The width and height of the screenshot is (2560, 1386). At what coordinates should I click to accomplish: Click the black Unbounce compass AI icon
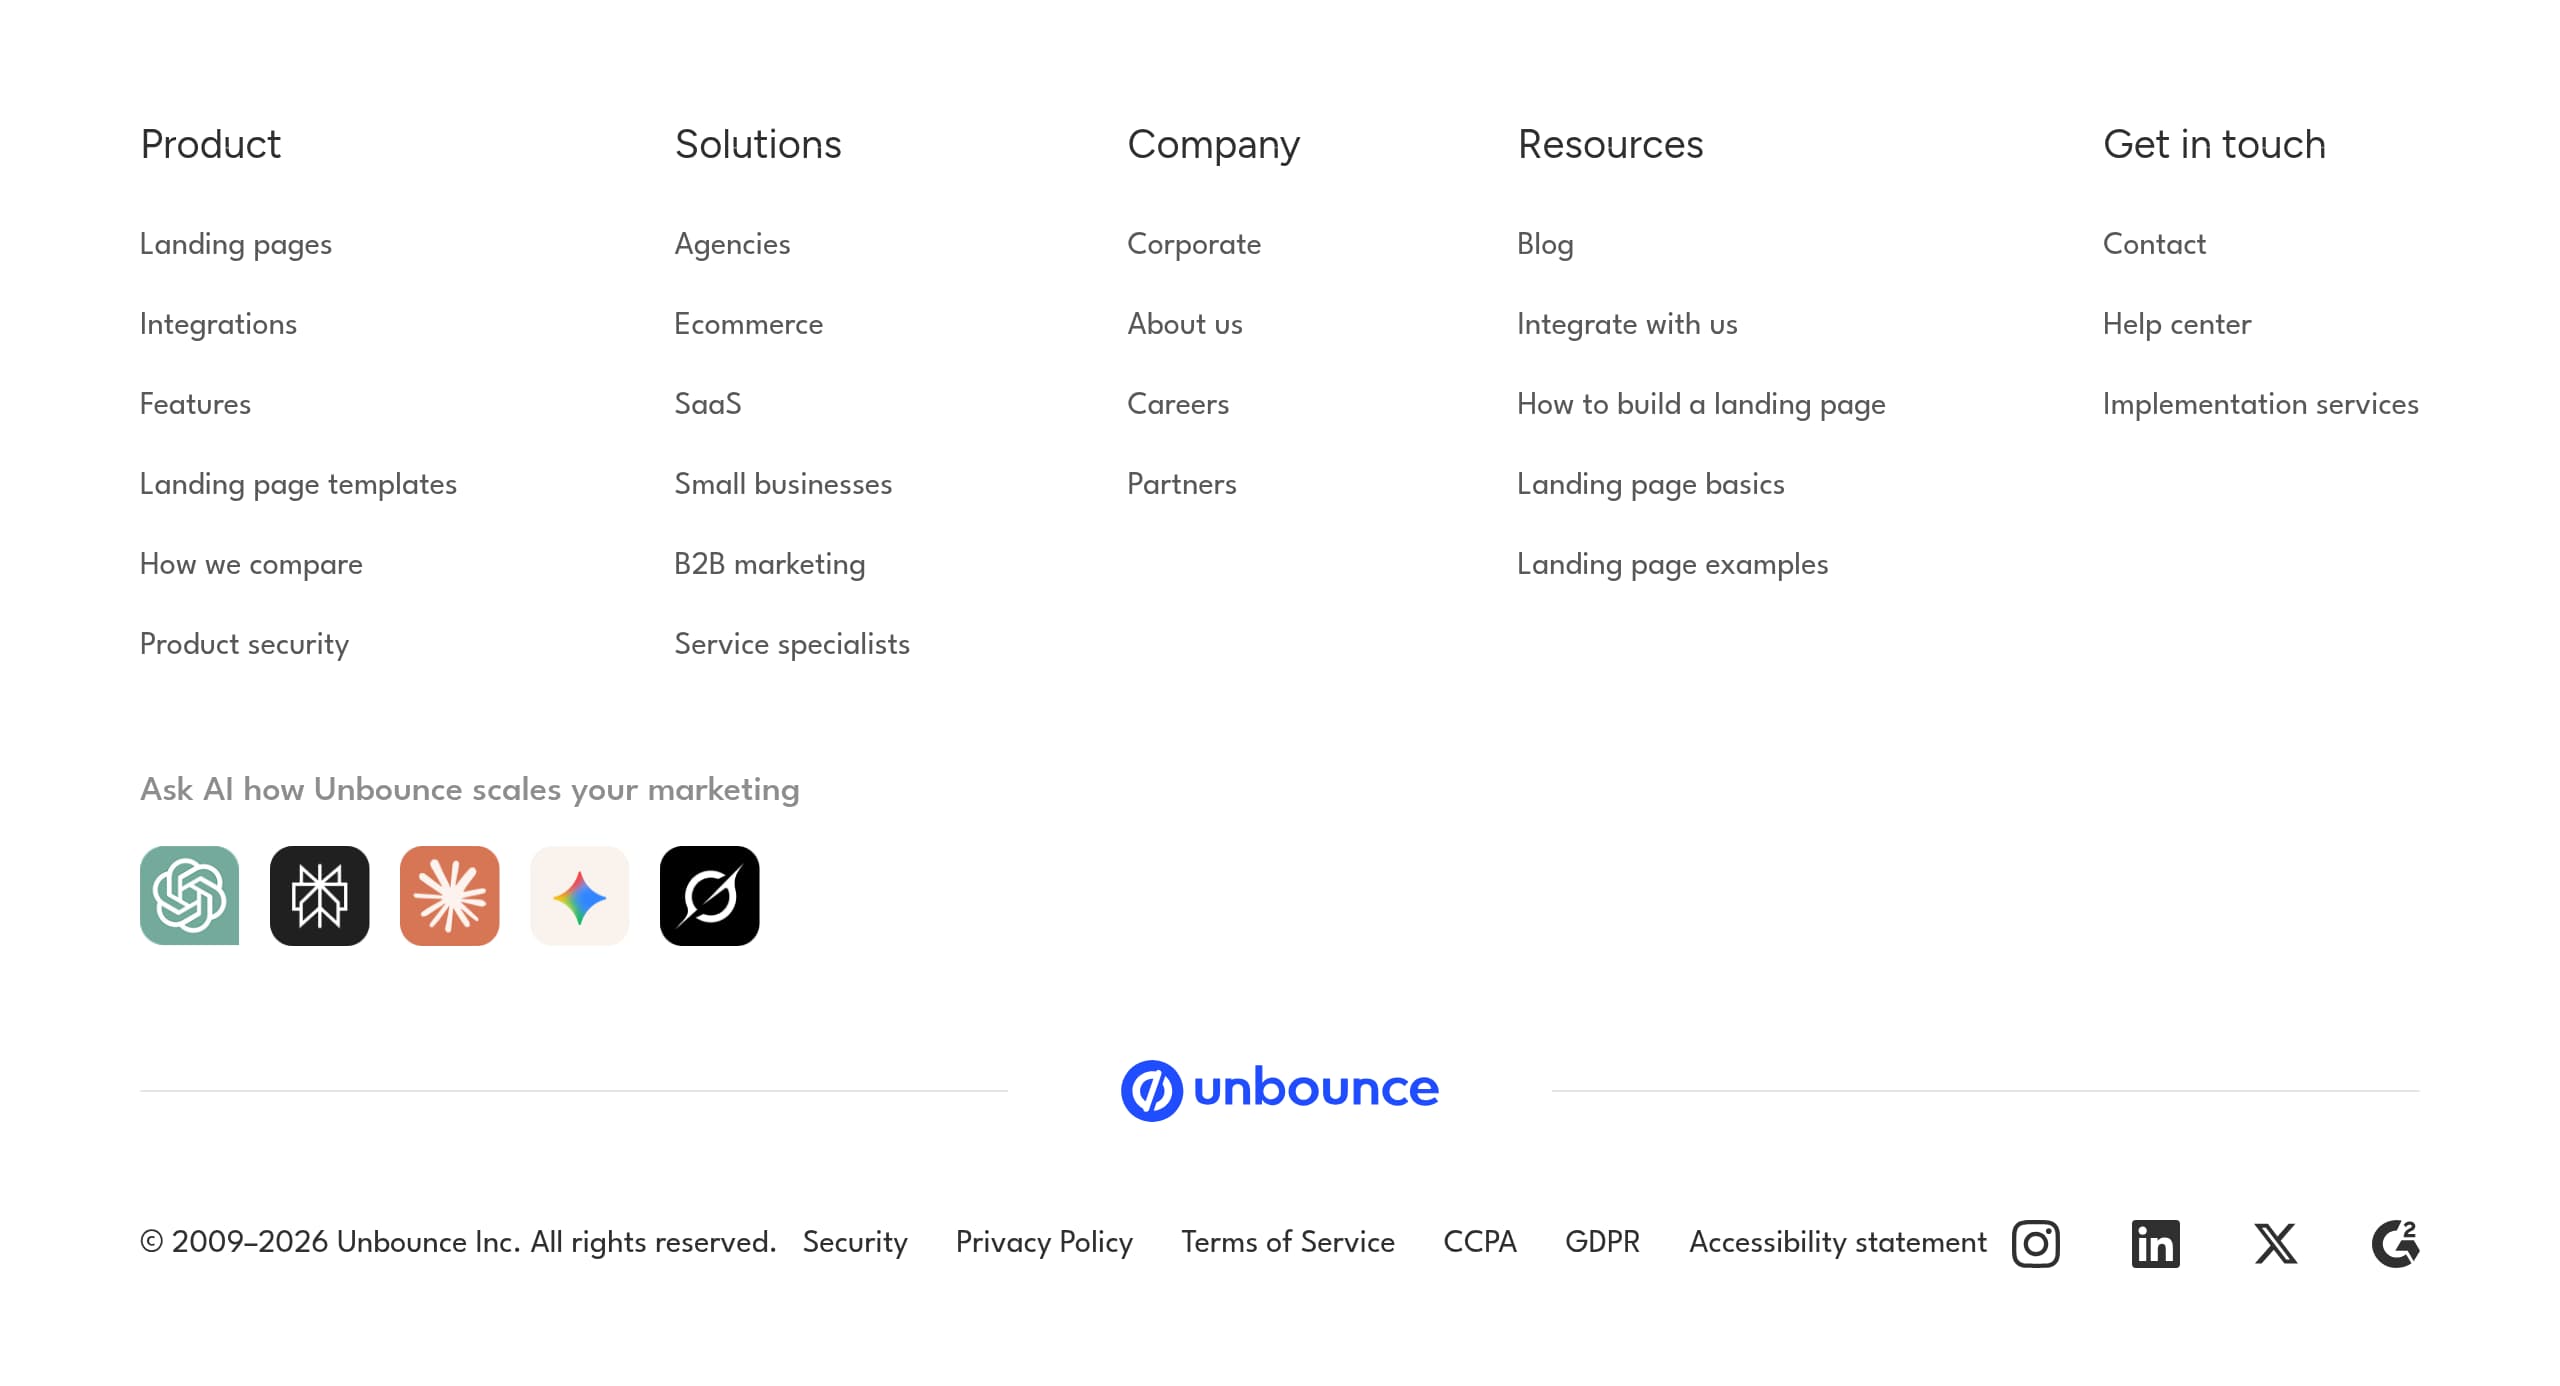pyautogui.click(x=709, y=896)
